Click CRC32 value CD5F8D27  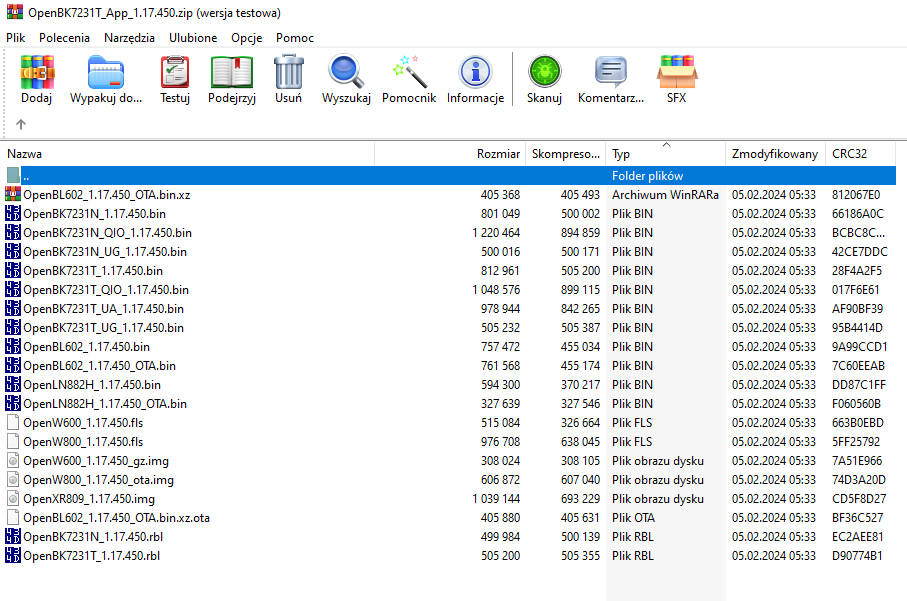point(859,499)
